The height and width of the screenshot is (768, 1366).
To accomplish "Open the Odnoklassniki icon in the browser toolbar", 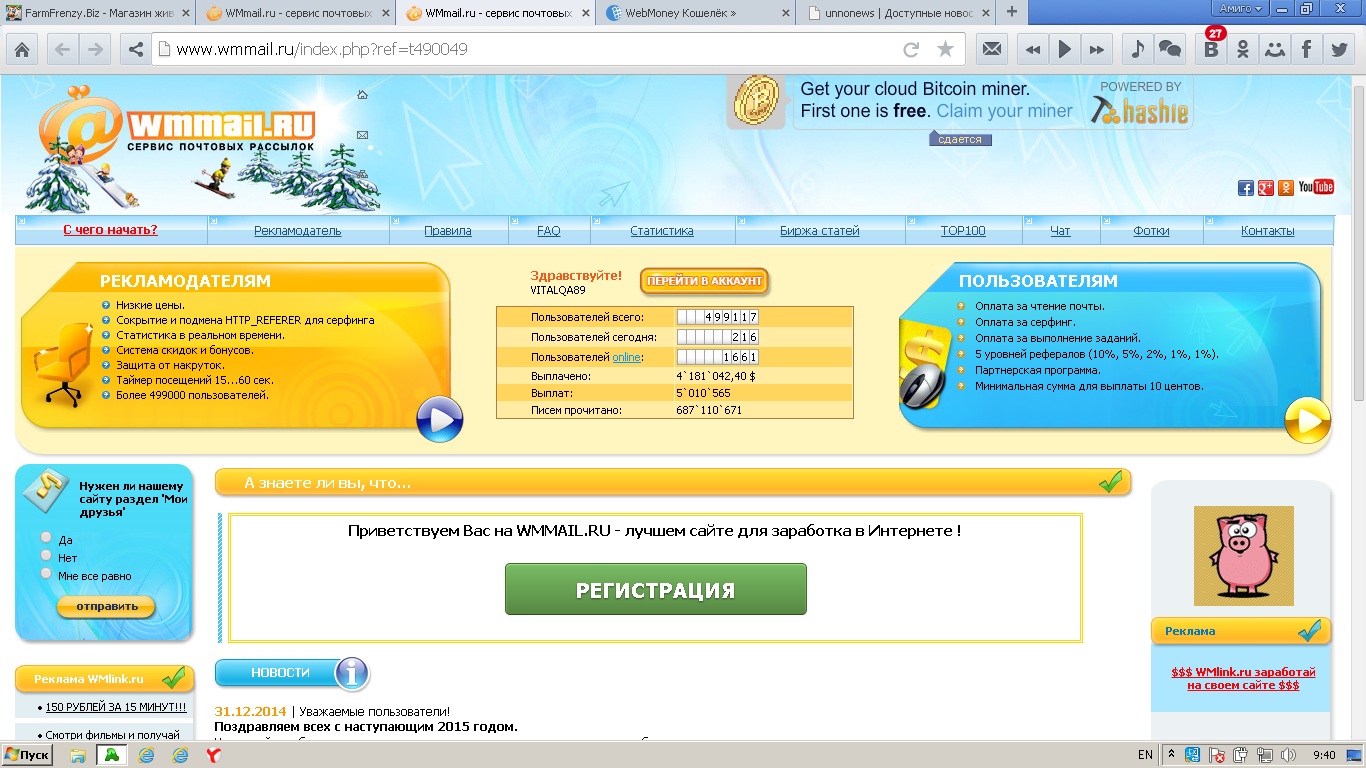I will coord(1243,49).
